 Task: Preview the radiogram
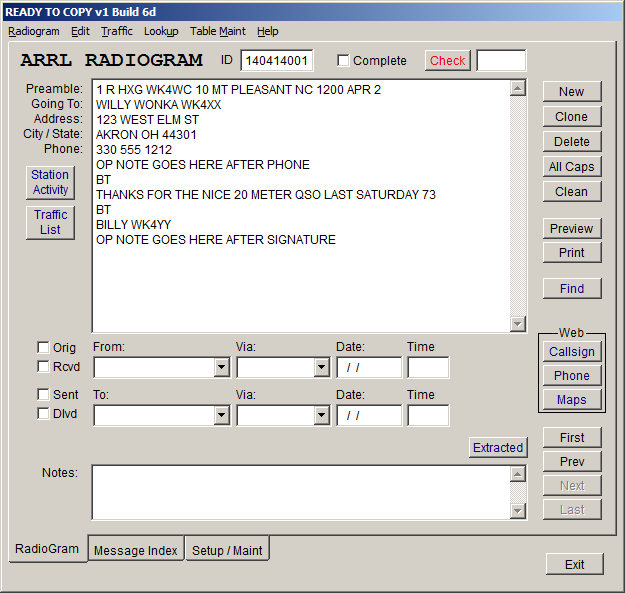point(572,228)
